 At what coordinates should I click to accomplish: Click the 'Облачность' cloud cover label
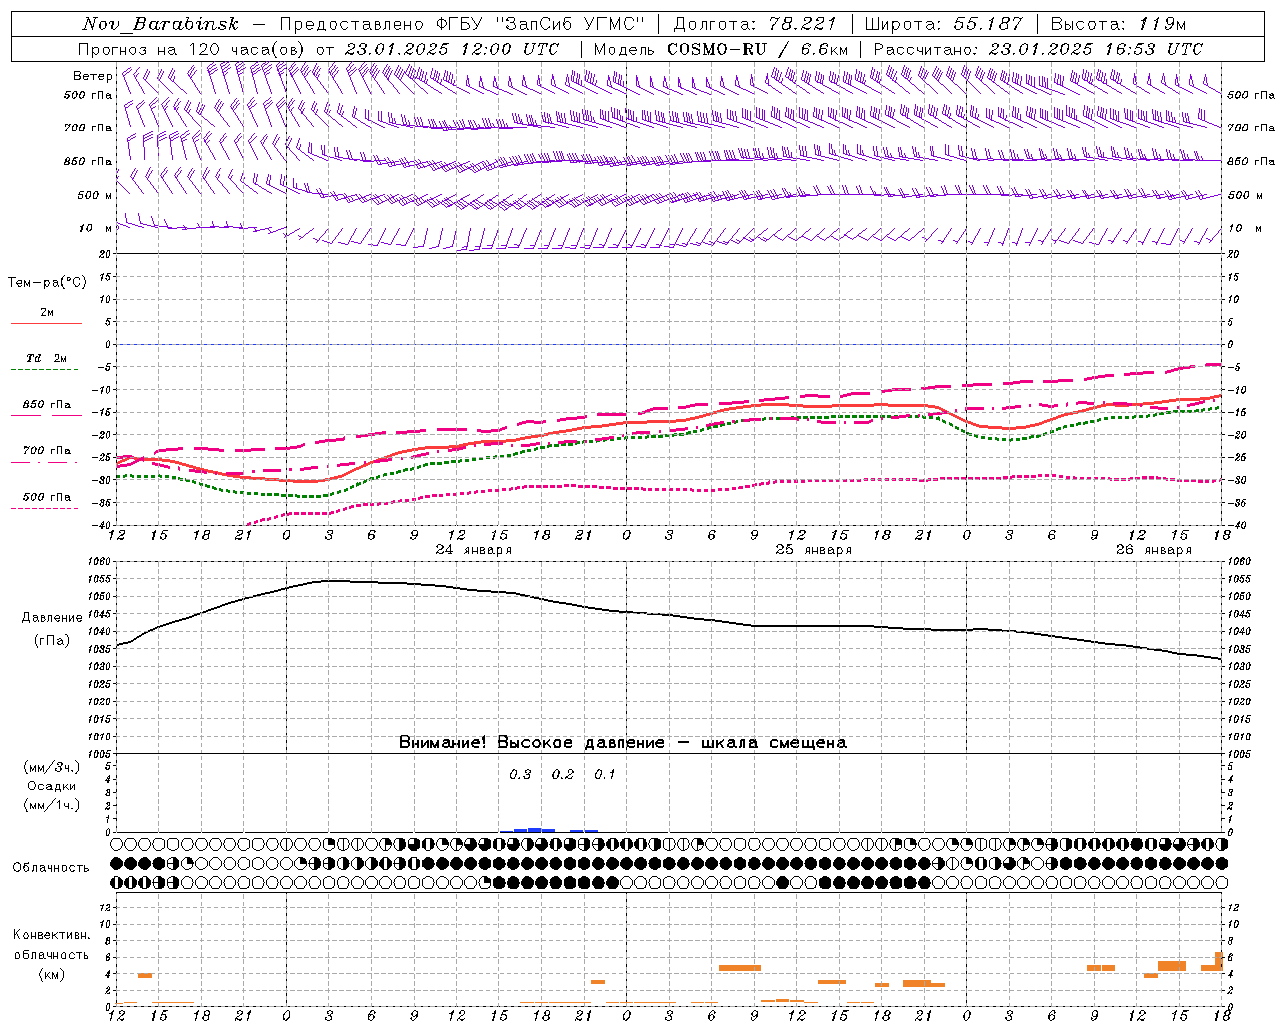[x=51, y=868]
